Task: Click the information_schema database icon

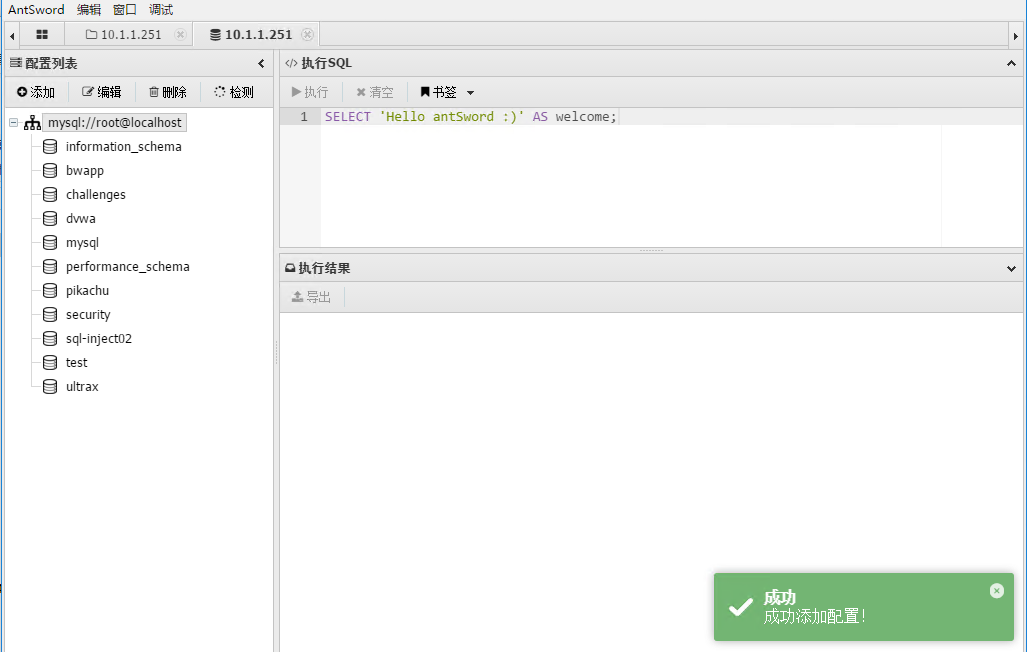Action: coord(50,147)
